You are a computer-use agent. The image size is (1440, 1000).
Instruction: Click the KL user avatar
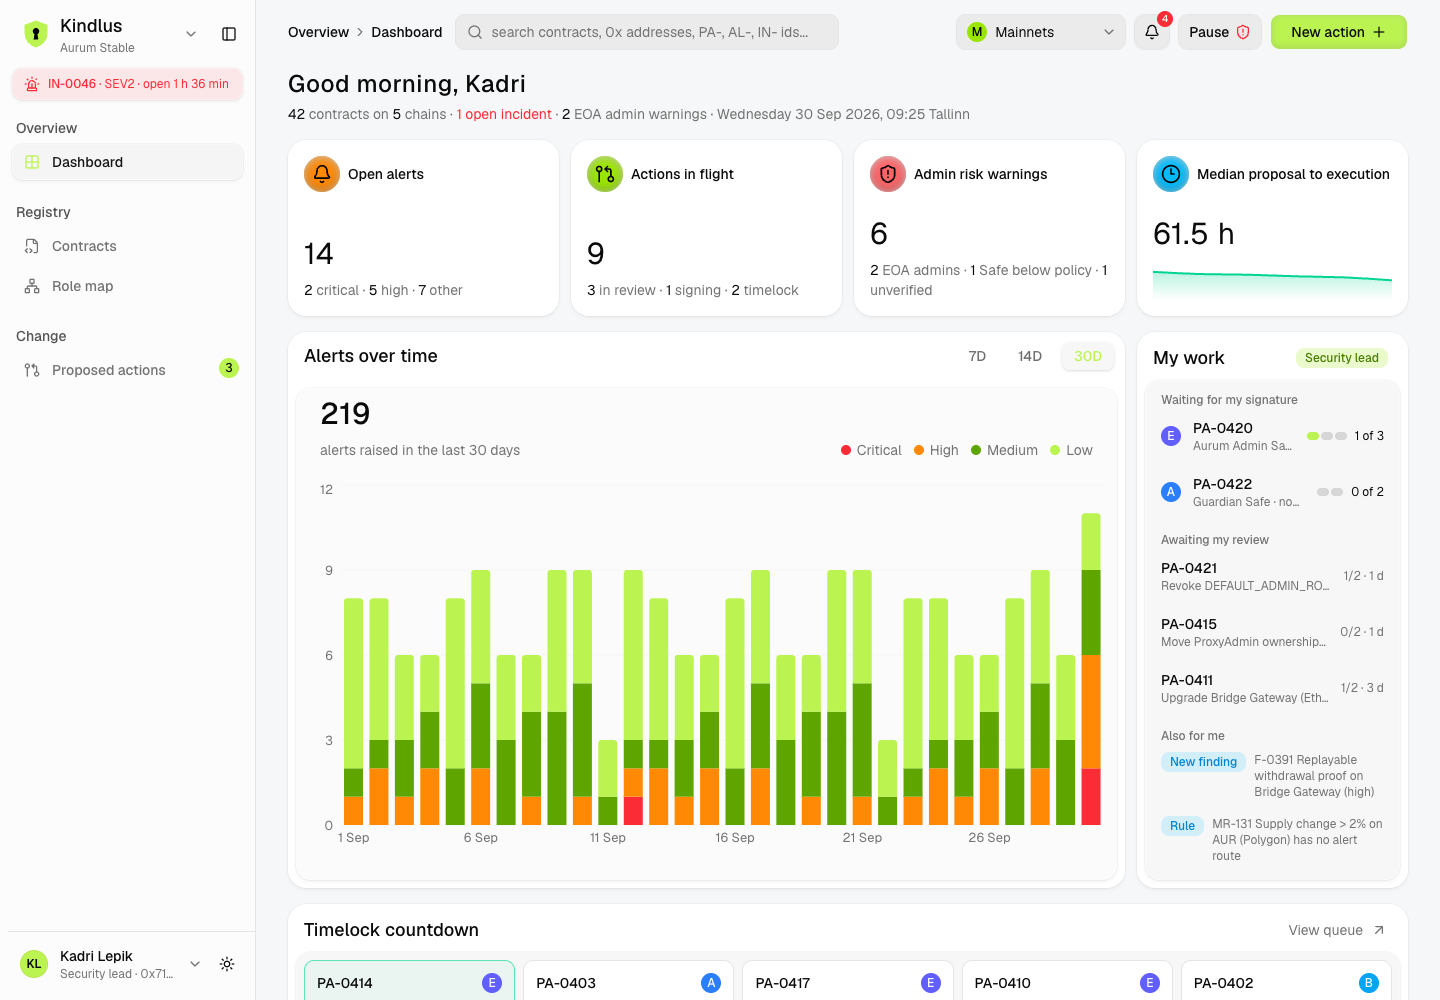34,964
